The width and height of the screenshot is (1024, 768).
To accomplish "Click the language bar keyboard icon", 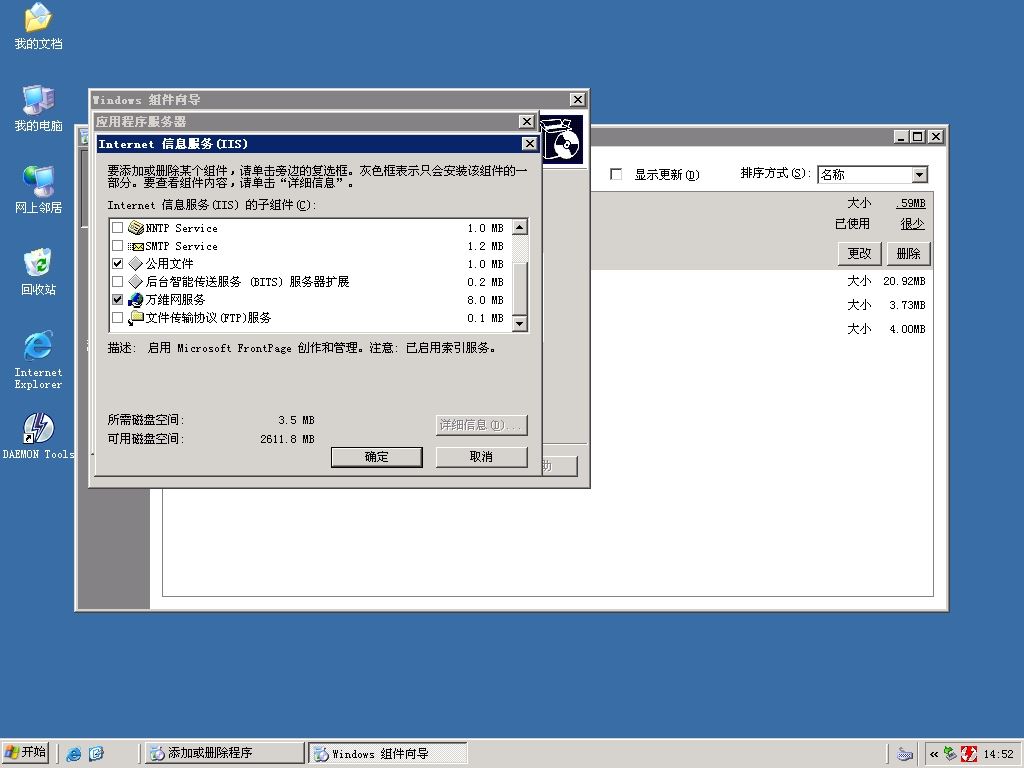I will coord(904,754).
